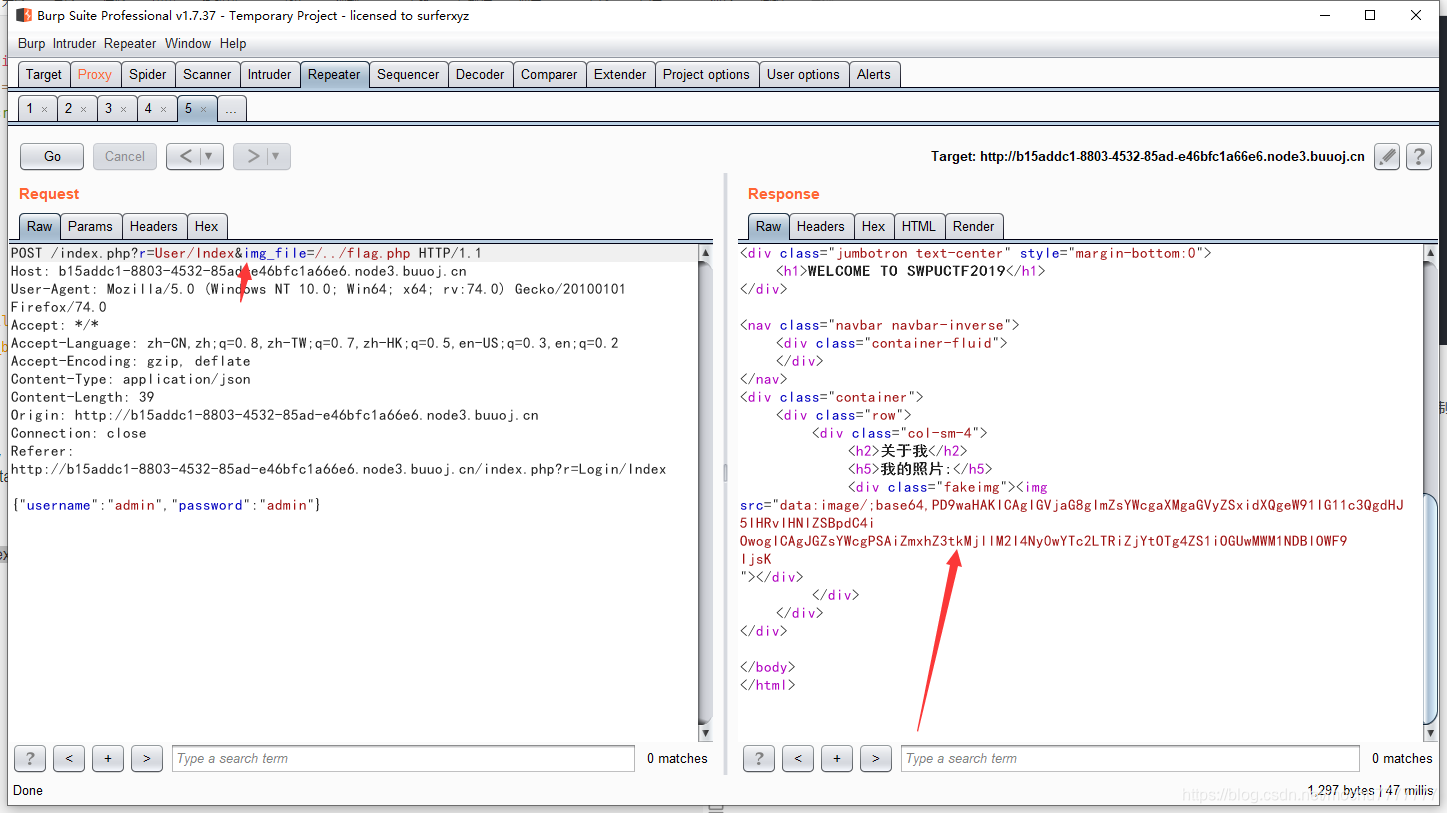Click the Burp Suite logo in title bar
The image size is (1447, 813).
click(24, 15)
